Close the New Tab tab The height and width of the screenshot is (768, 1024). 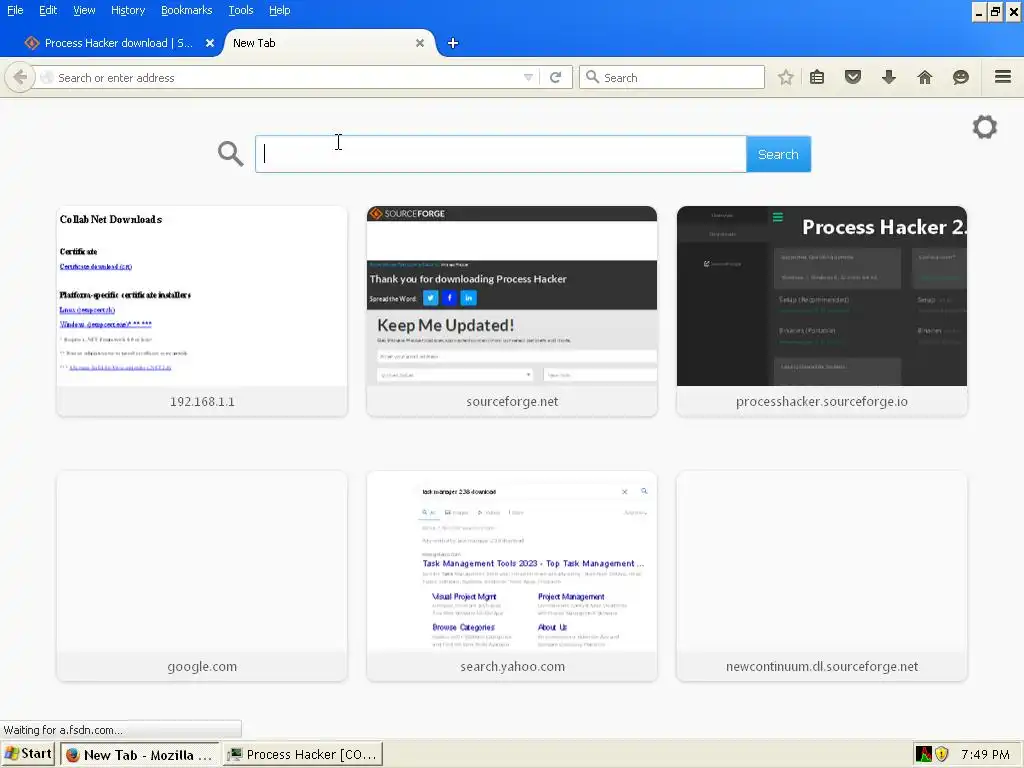420,43
